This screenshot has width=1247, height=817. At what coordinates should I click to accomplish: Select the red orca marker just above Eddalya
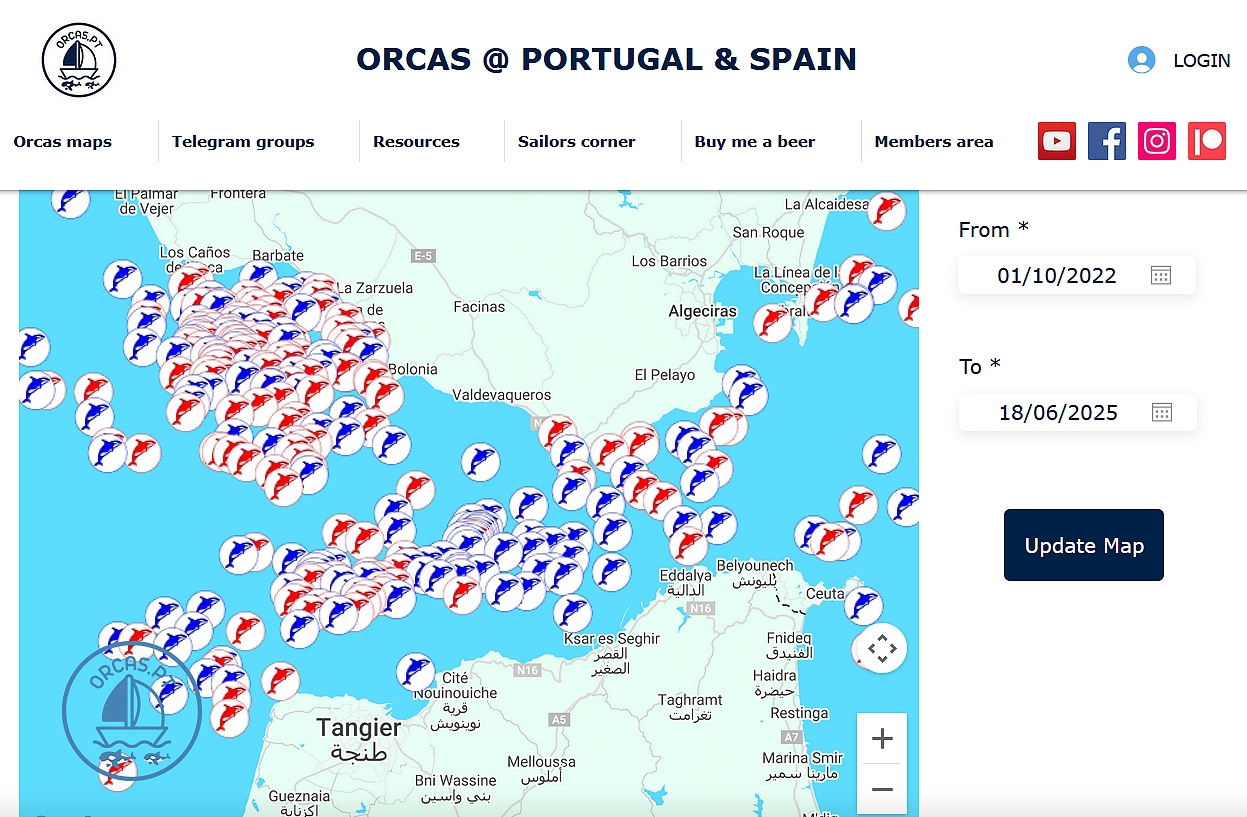coord(688,545)
